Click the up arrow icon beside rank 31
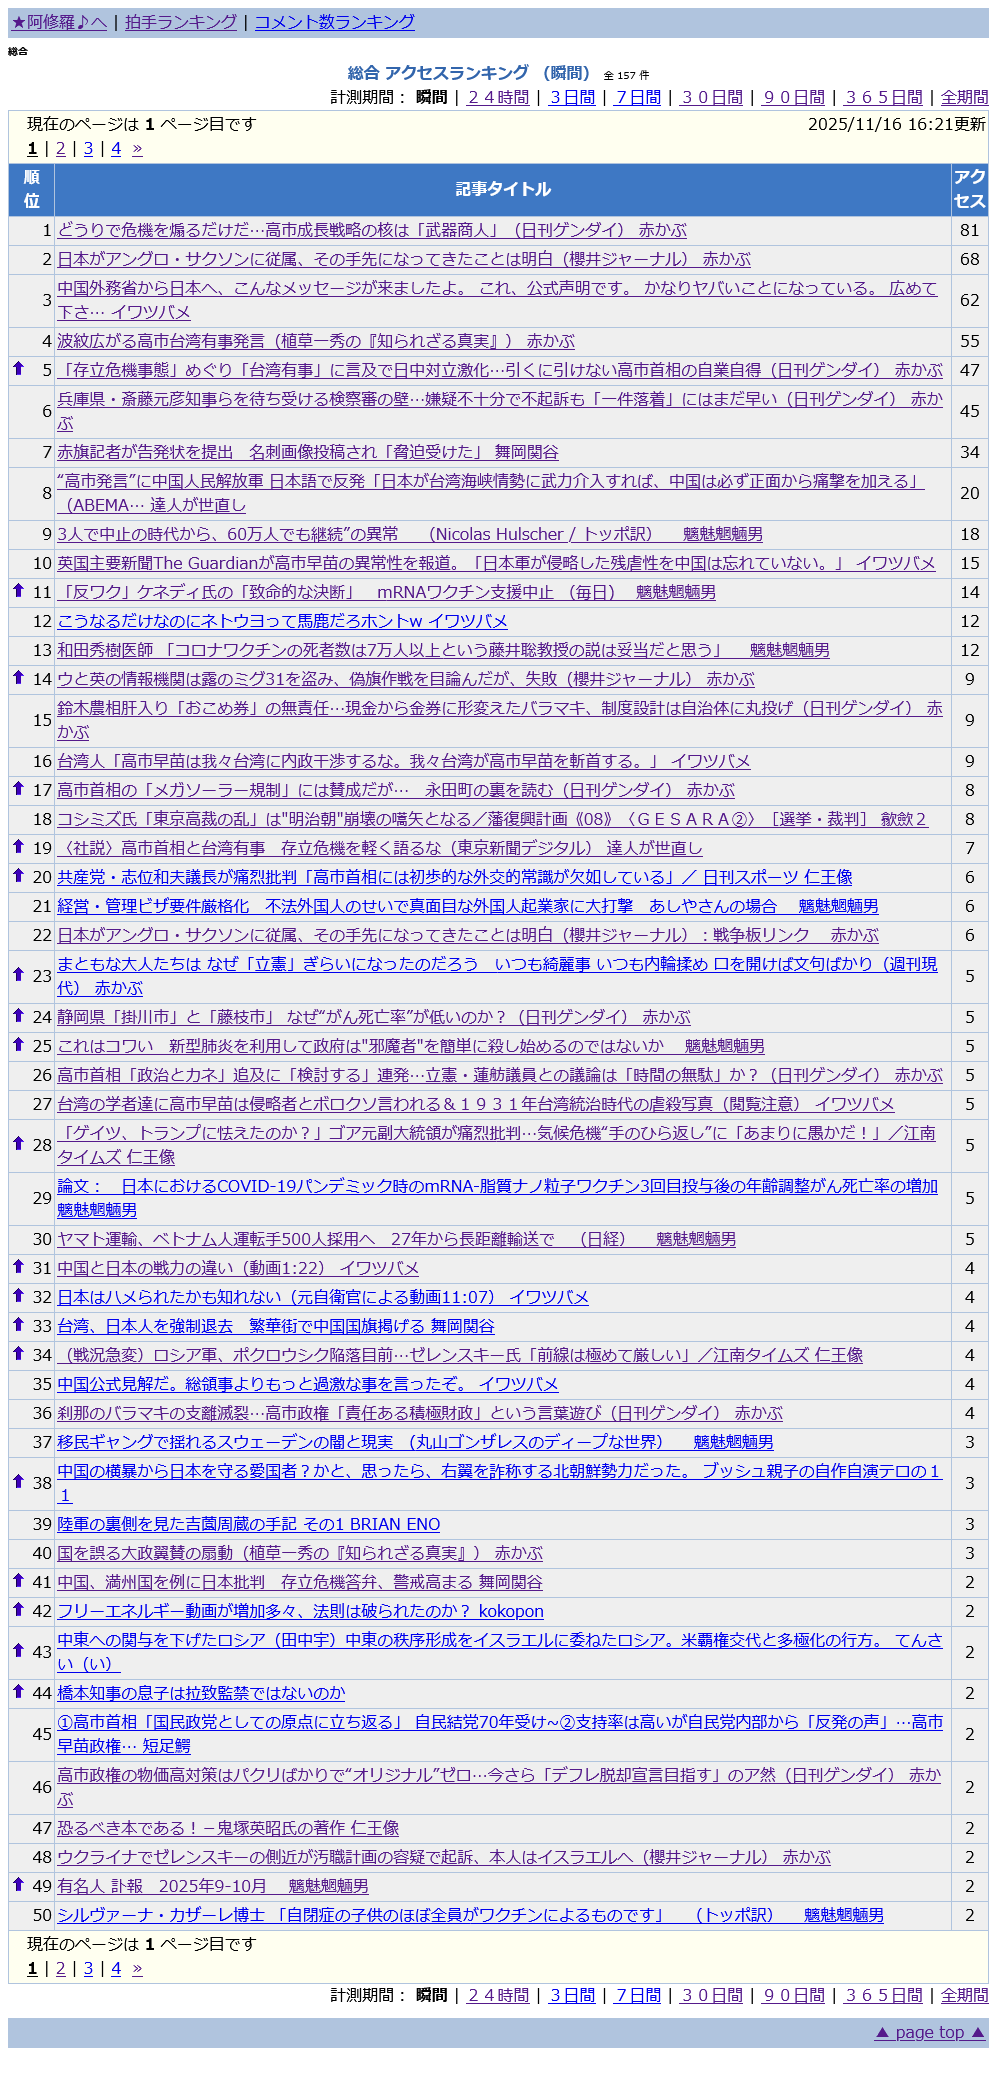This screenshot has height=2080, width=997. [x=18, y=1267]
